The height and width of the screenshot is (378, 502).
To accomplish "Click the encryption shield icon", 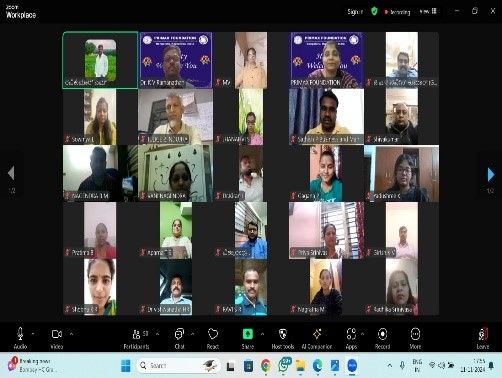I will [374, 12].
